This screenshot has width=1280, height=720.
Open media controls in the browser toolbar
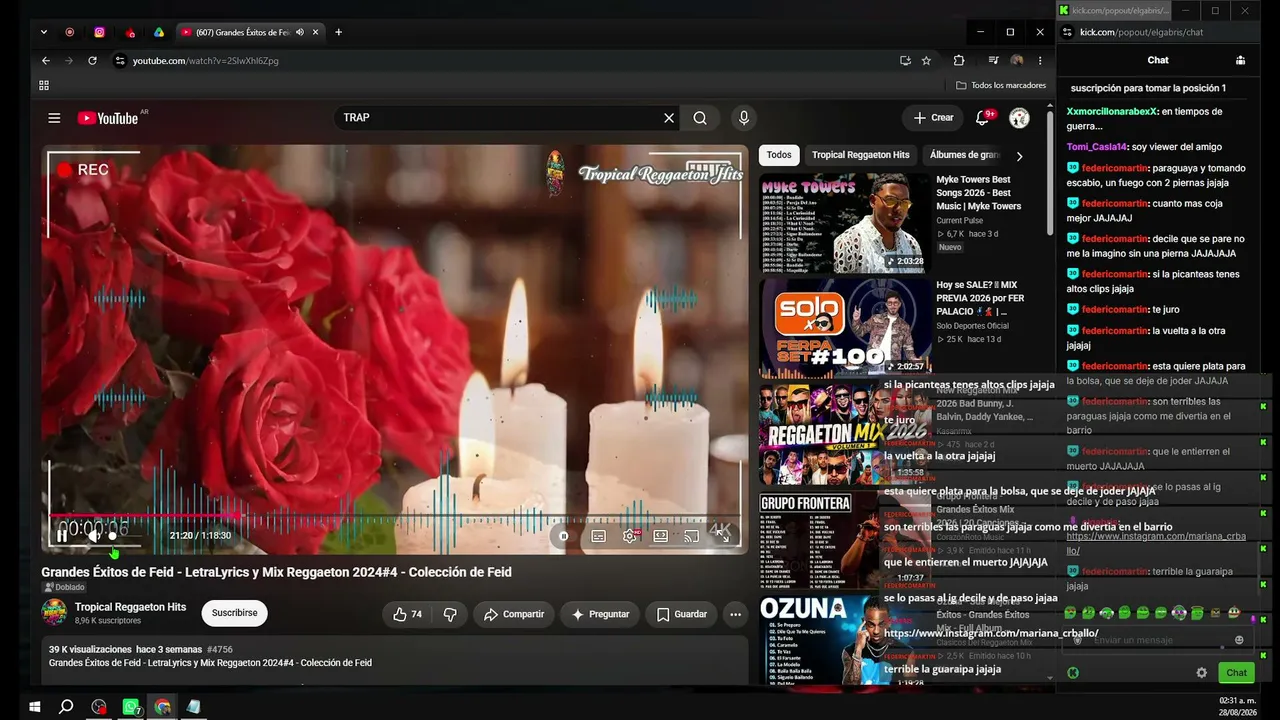(993, 61)
